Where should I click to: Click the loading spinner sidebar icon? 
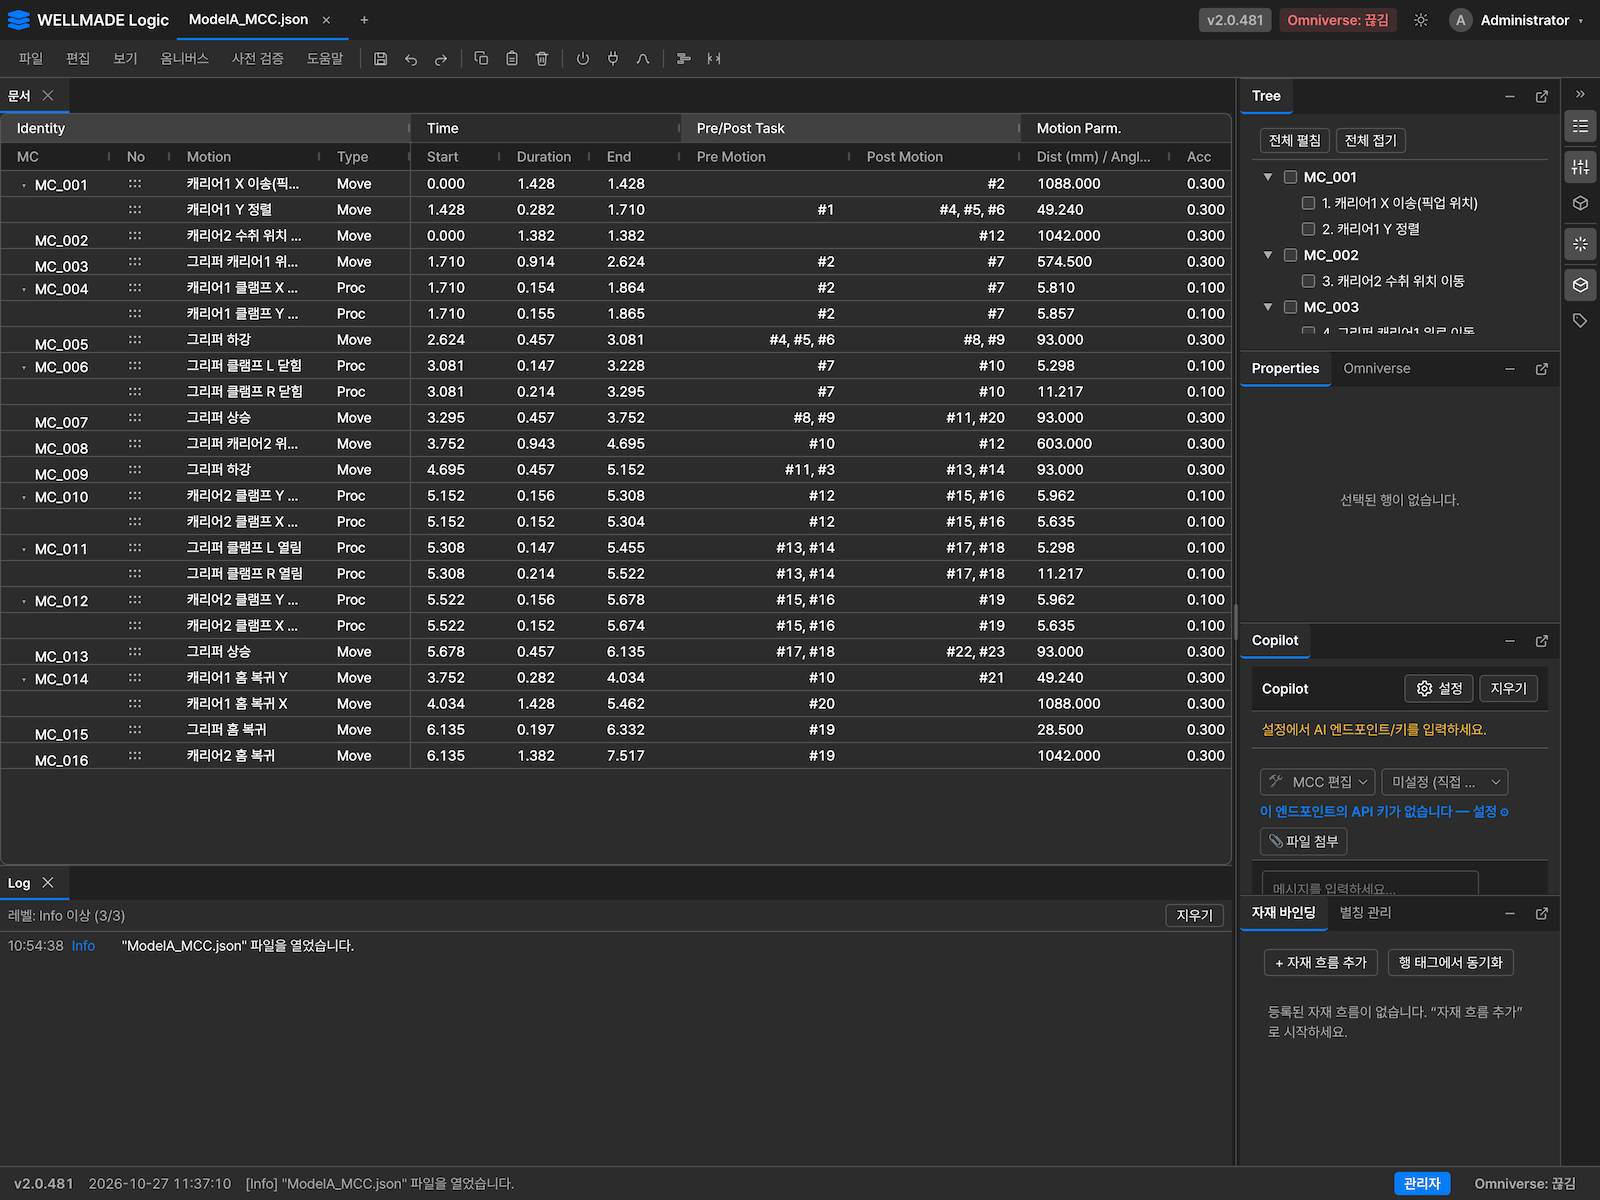click(1580, 244)
